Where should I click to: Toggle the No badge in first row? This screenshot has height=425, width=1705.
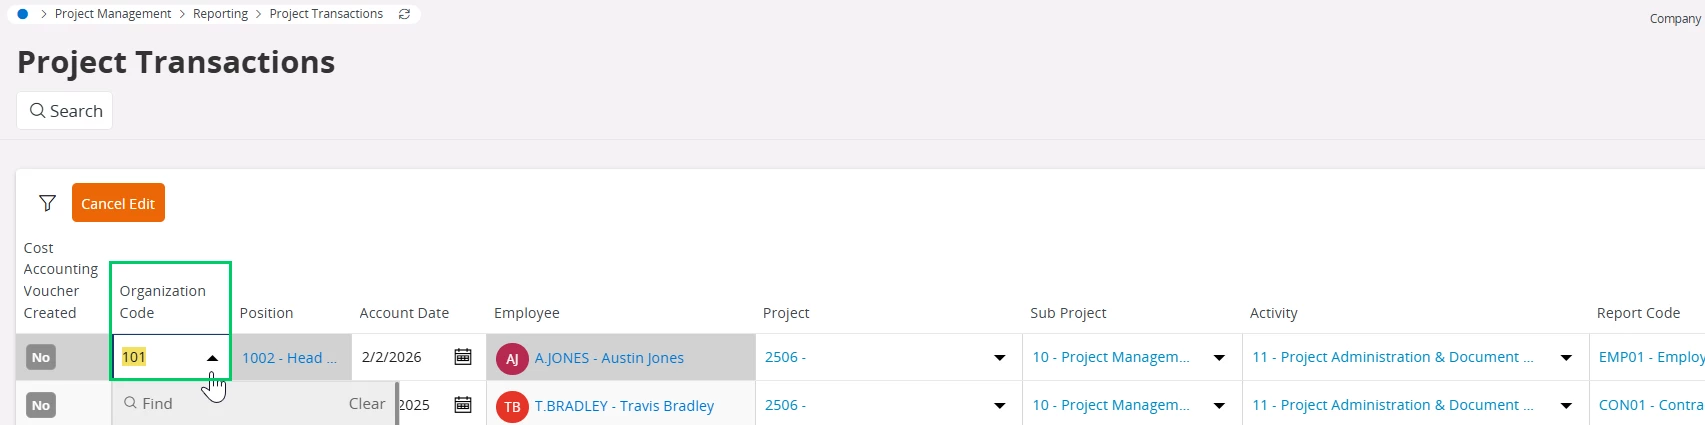click(41, 358)
